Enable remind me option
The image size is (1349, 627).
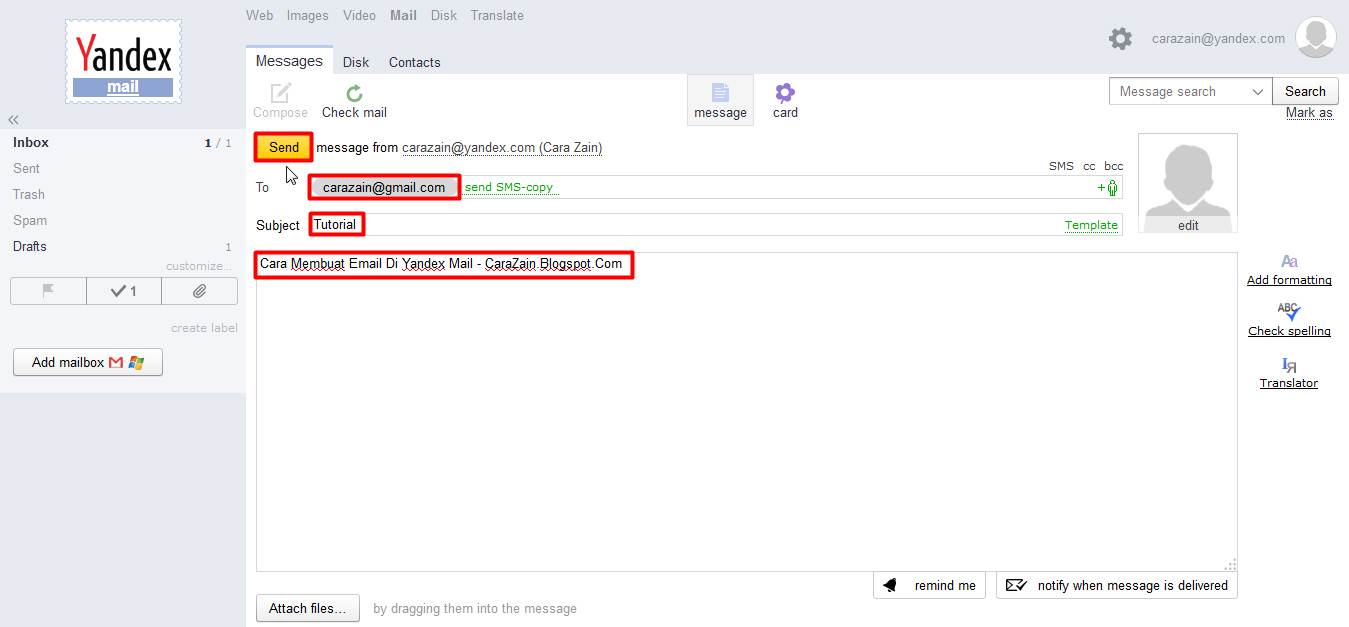(930, 585)
